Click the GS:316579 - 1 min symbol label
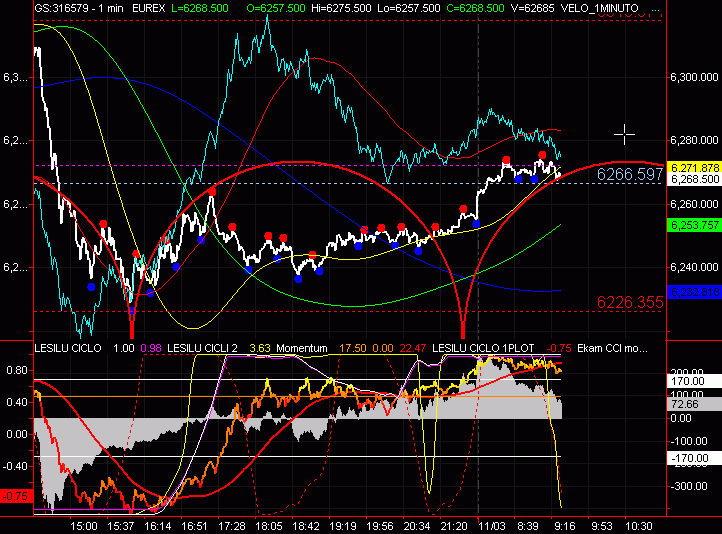The image size is (722, 534). (79, 8)
